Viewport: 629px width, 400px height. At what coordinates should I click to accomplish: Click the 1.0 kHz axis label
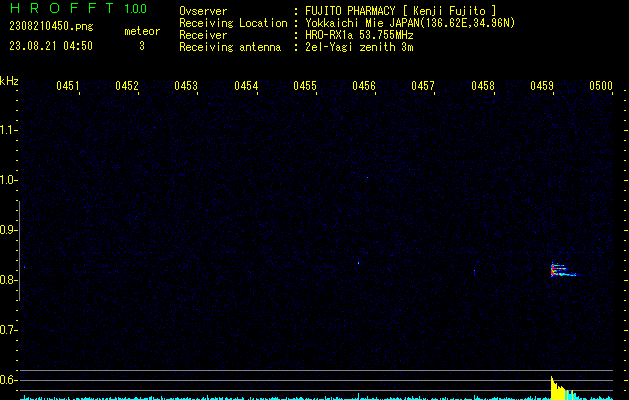(8, 180)
